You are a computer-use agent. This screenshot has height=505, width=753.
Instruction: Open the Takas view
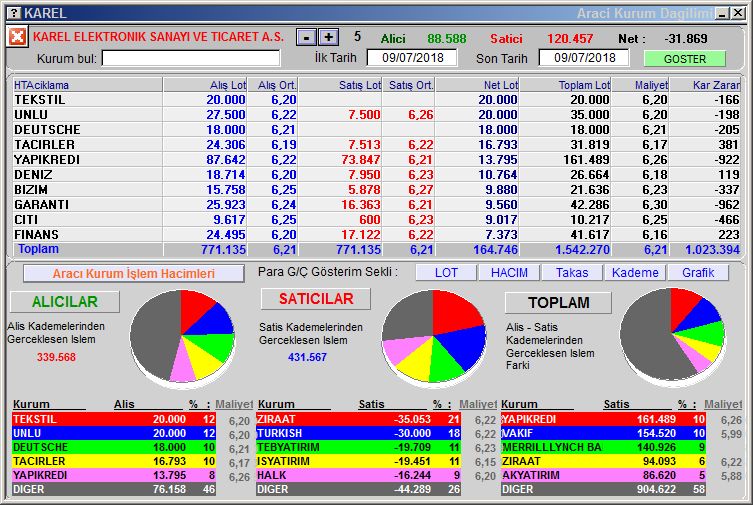tap(572, 273)
